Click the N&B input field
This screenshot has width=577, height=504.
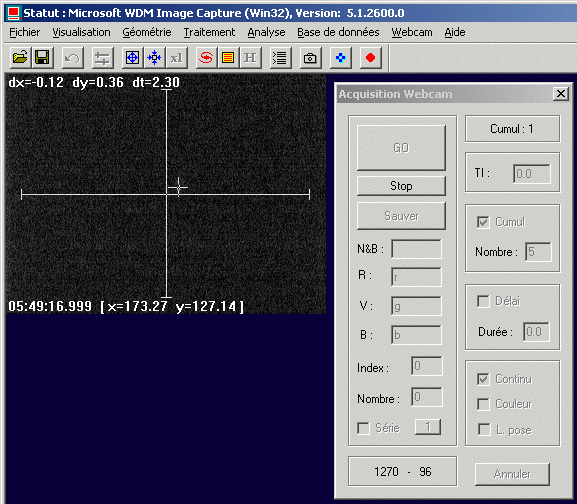[x=416, y=249]
